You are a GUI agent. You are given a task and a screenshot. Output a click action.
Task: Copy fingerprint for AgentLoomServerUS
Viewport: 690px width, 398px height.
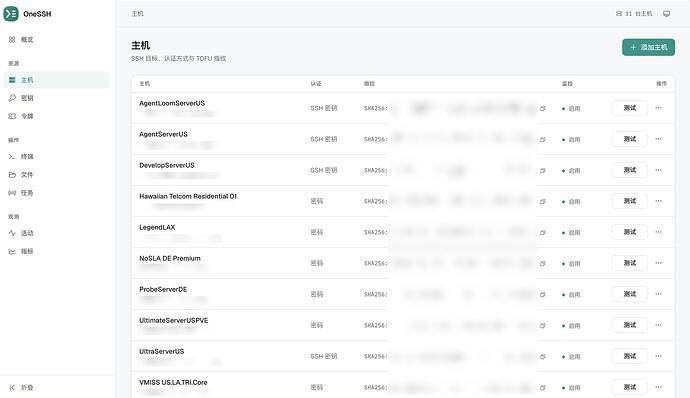[543, 108]
